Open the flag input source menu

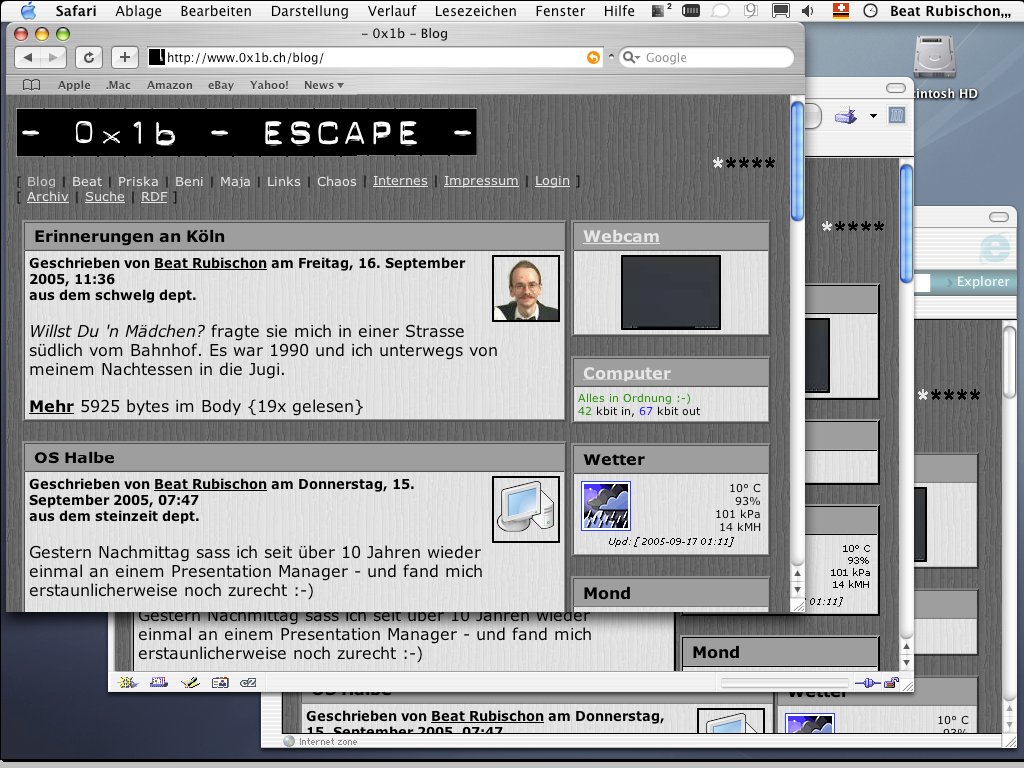tap(841, 10)
